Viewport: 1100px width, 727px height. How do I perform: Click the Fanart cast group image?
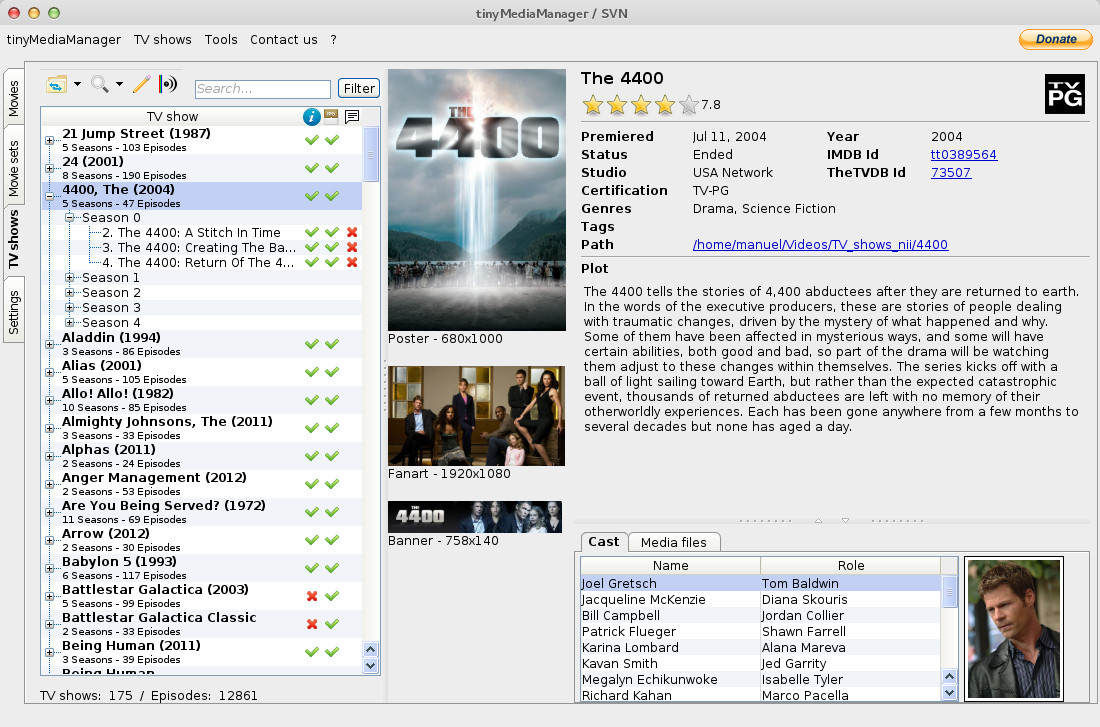pyautogui.click(x=476, y=415)
